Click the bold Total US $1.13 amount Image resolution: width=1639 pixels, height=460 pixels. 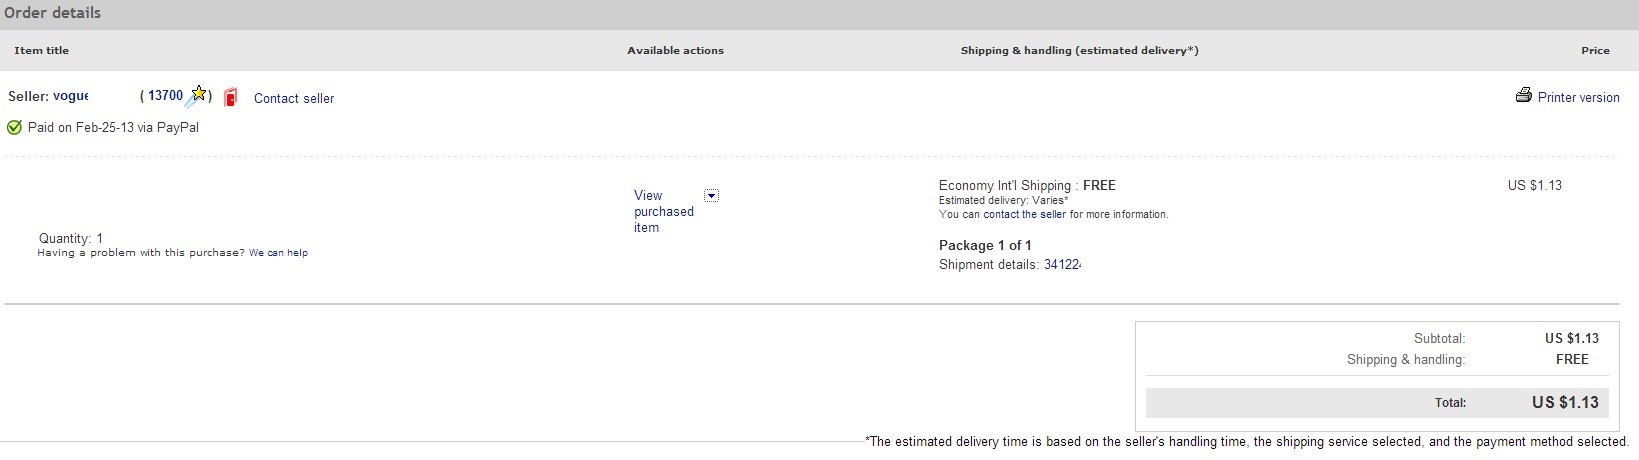[x=1565, y=402]
